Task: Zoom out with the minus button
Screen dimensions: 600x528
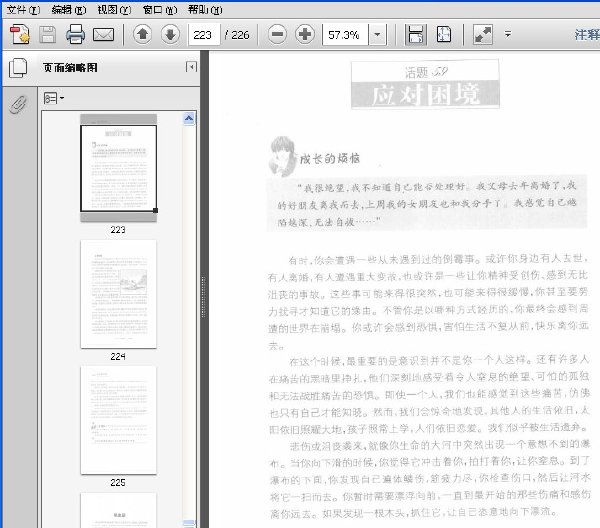Action: click(277, 34)
